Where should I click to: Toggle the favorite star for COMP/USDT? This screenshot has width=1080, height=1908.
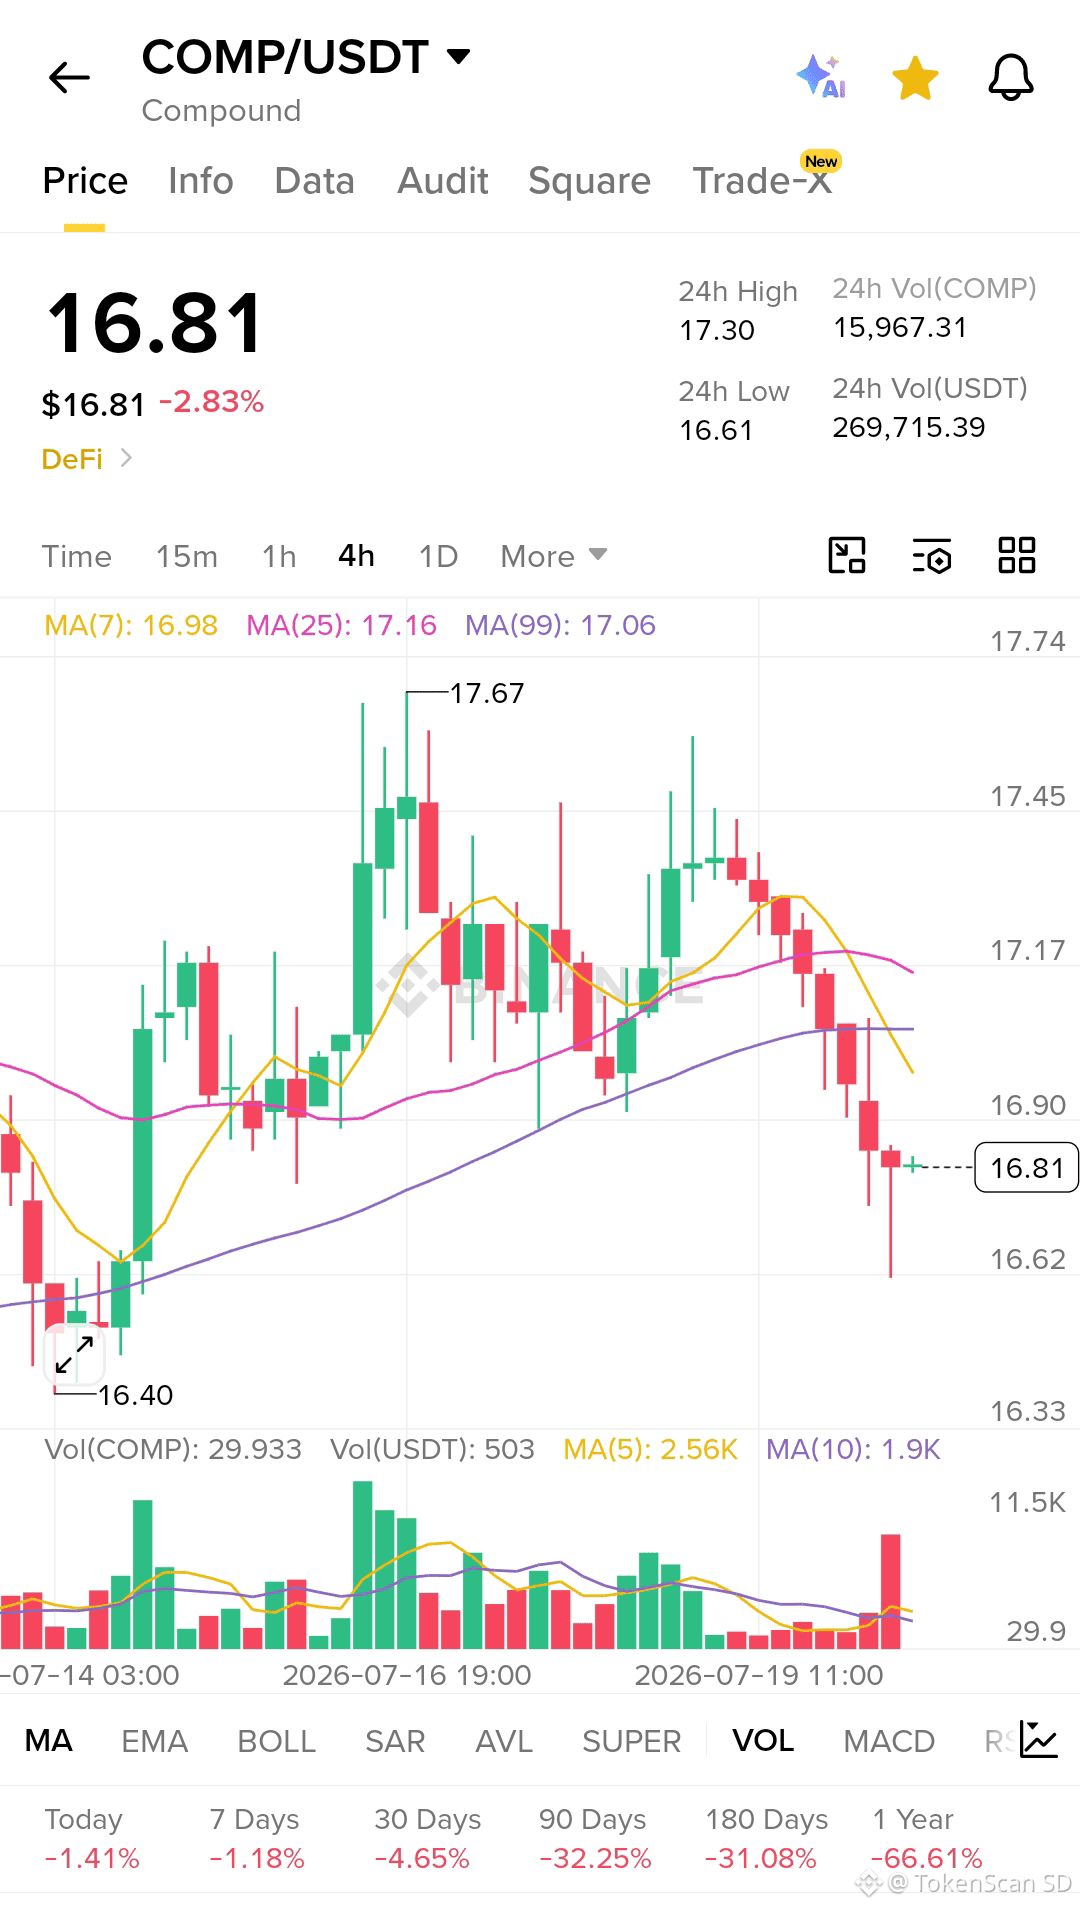click(x=915, y=78)
